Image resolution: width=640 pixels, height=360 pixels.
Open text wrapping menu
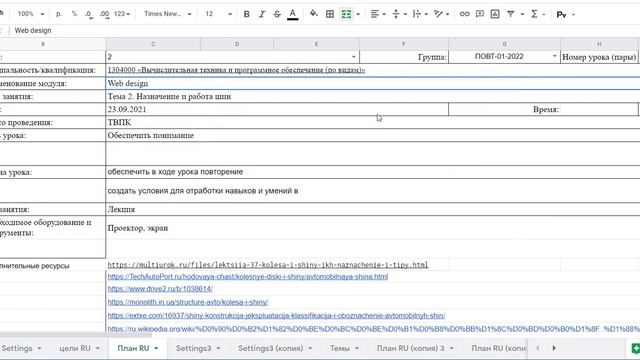pos(420,14)
